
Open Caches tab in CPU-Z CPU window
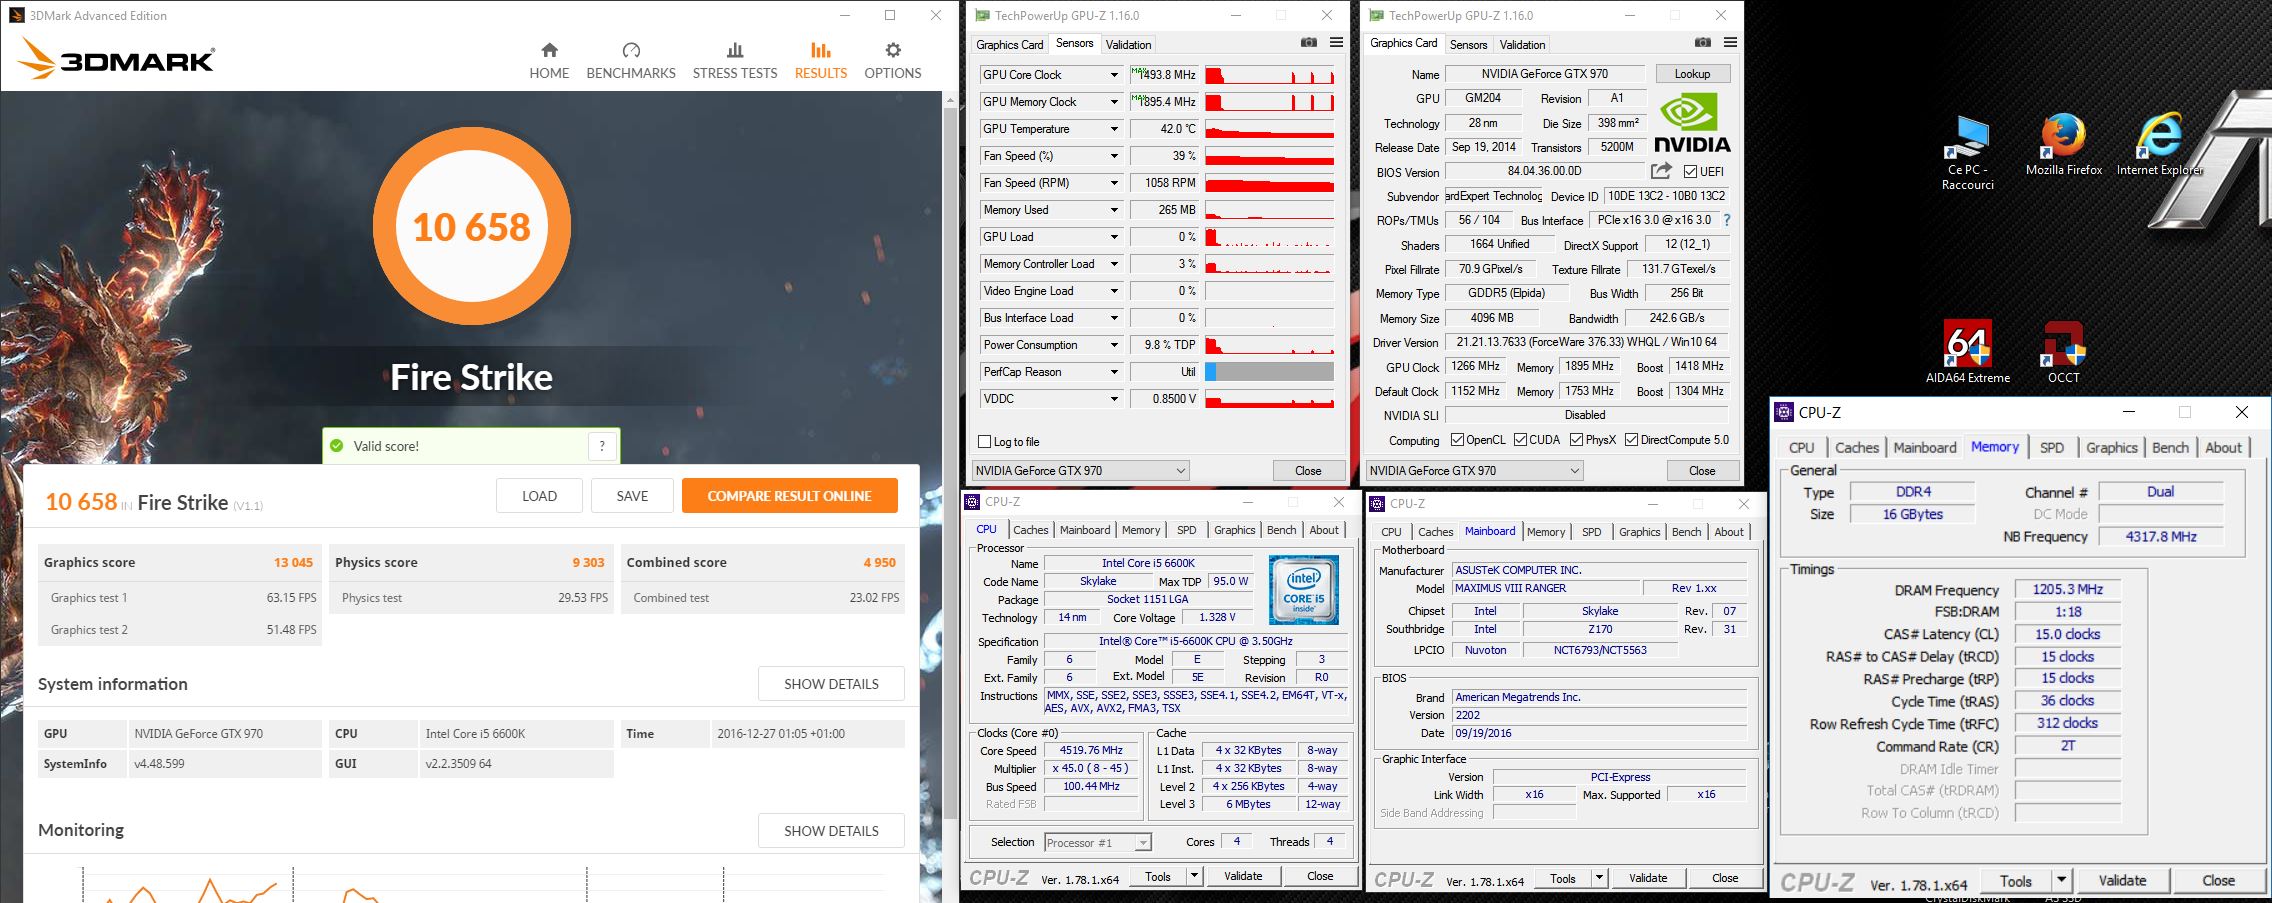click(1030, 530)
